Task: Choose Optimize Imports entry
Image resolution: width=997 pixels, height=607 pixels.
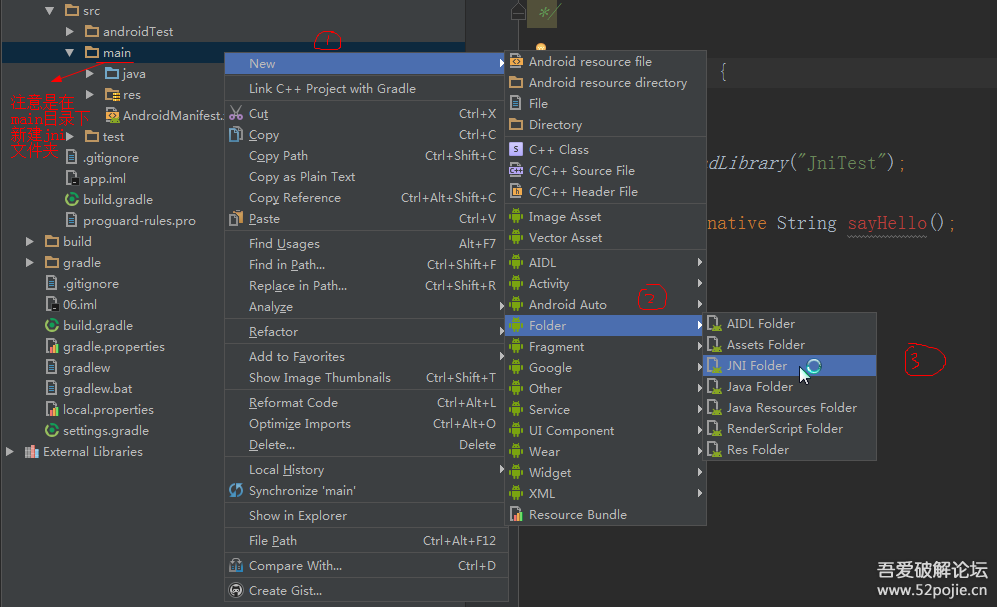Action: [x=366, y=423]
